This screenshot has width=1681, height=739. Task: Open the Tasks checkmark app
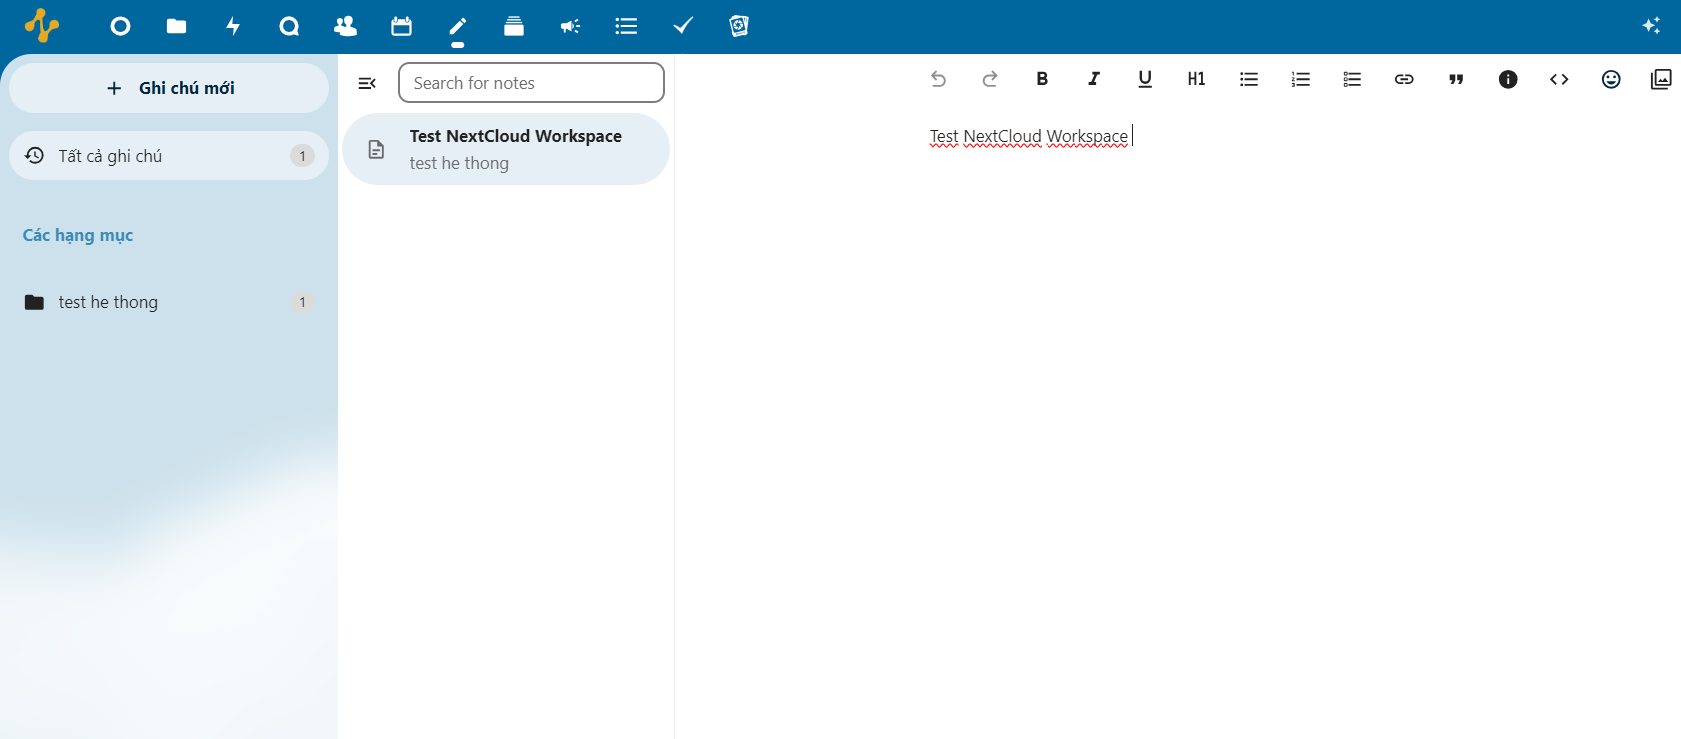pyautogui.click(x=683, y=26)
